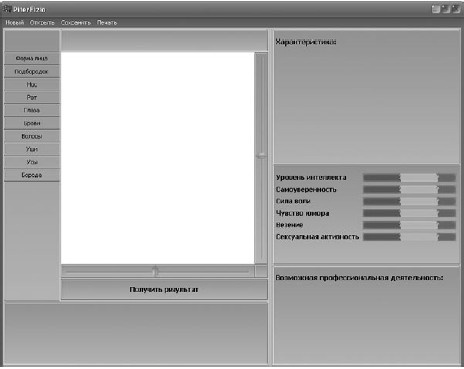
Task: Click the vertical slider thumb beside canvas
Action: tap(261, 155)
